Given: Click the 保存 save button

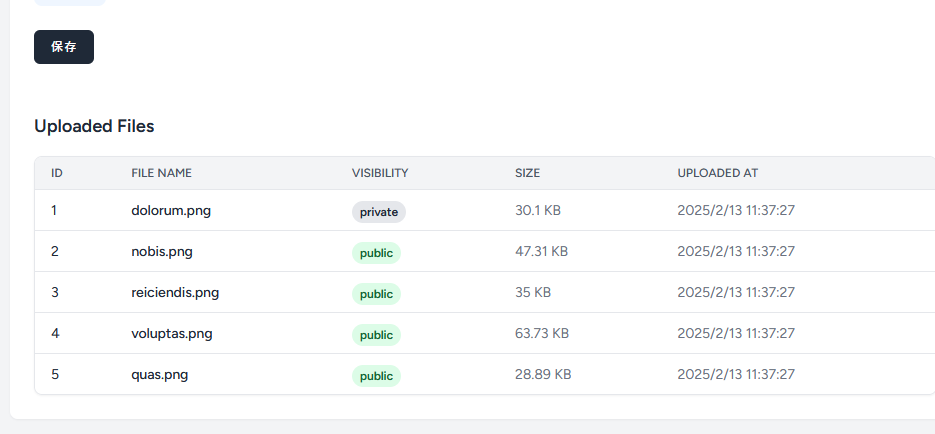Looking at the screenshot, I should point(64,47).
